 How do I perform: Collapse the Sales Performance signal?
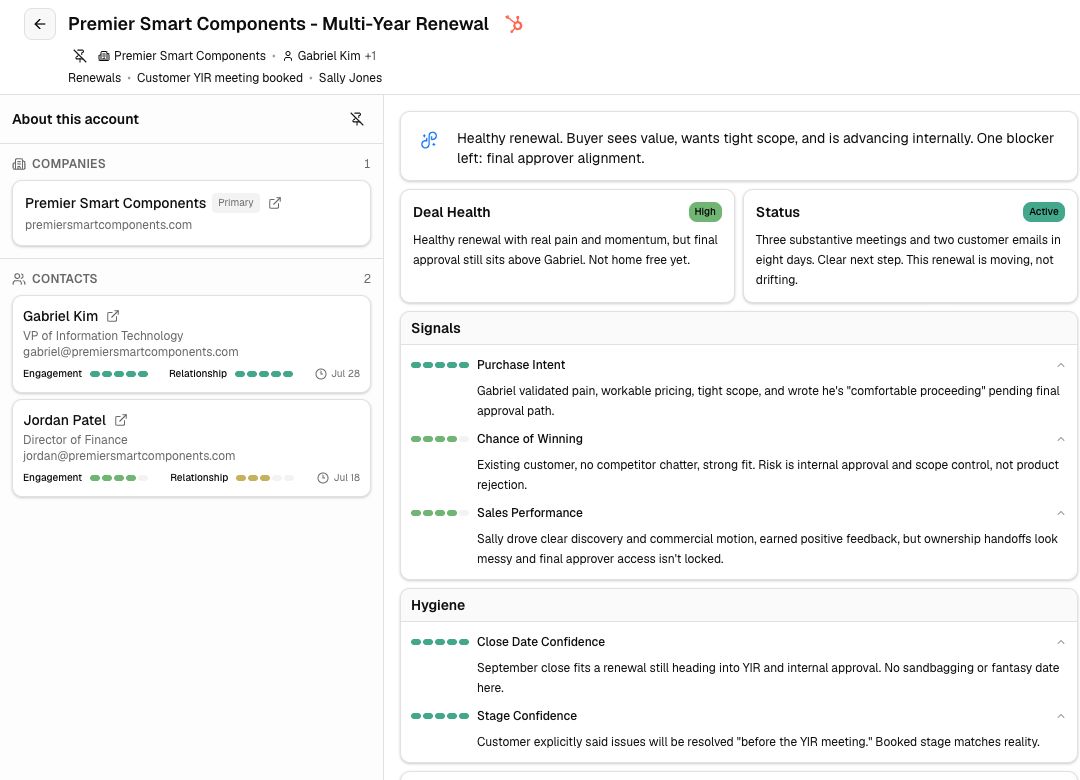[x=1061, y=513]
